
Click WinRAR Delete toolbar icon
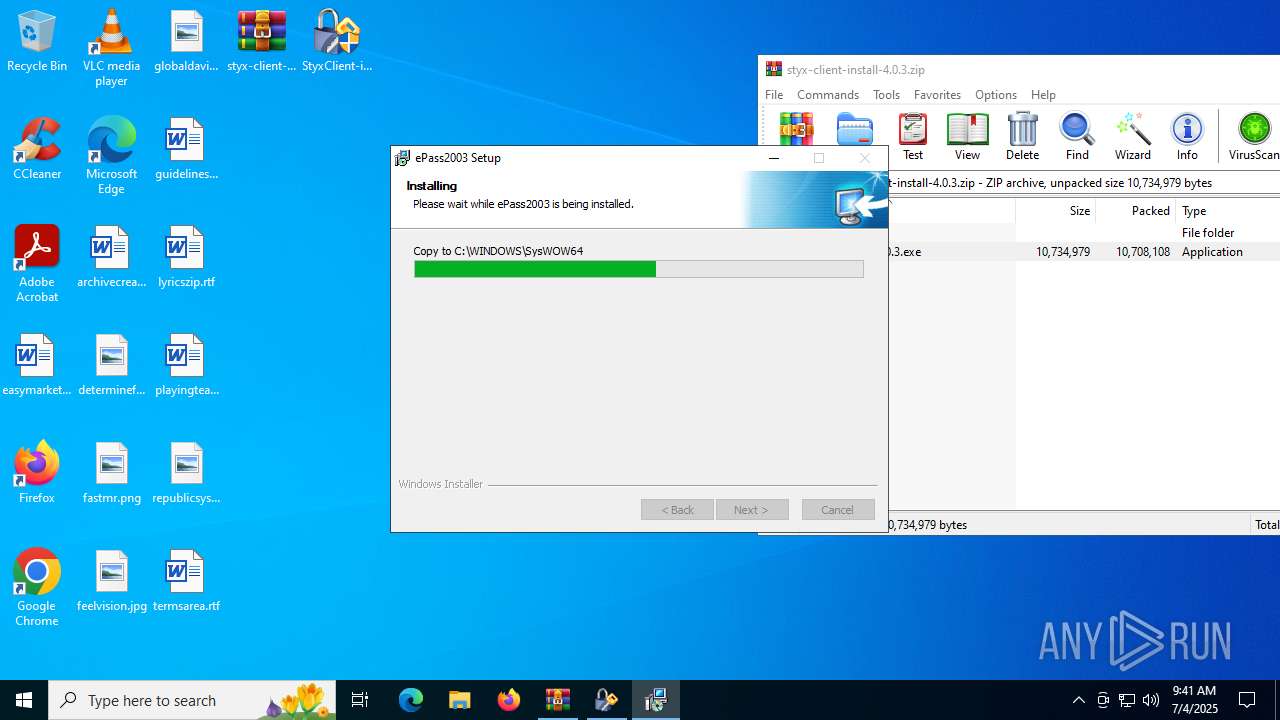coord(1022,137)
